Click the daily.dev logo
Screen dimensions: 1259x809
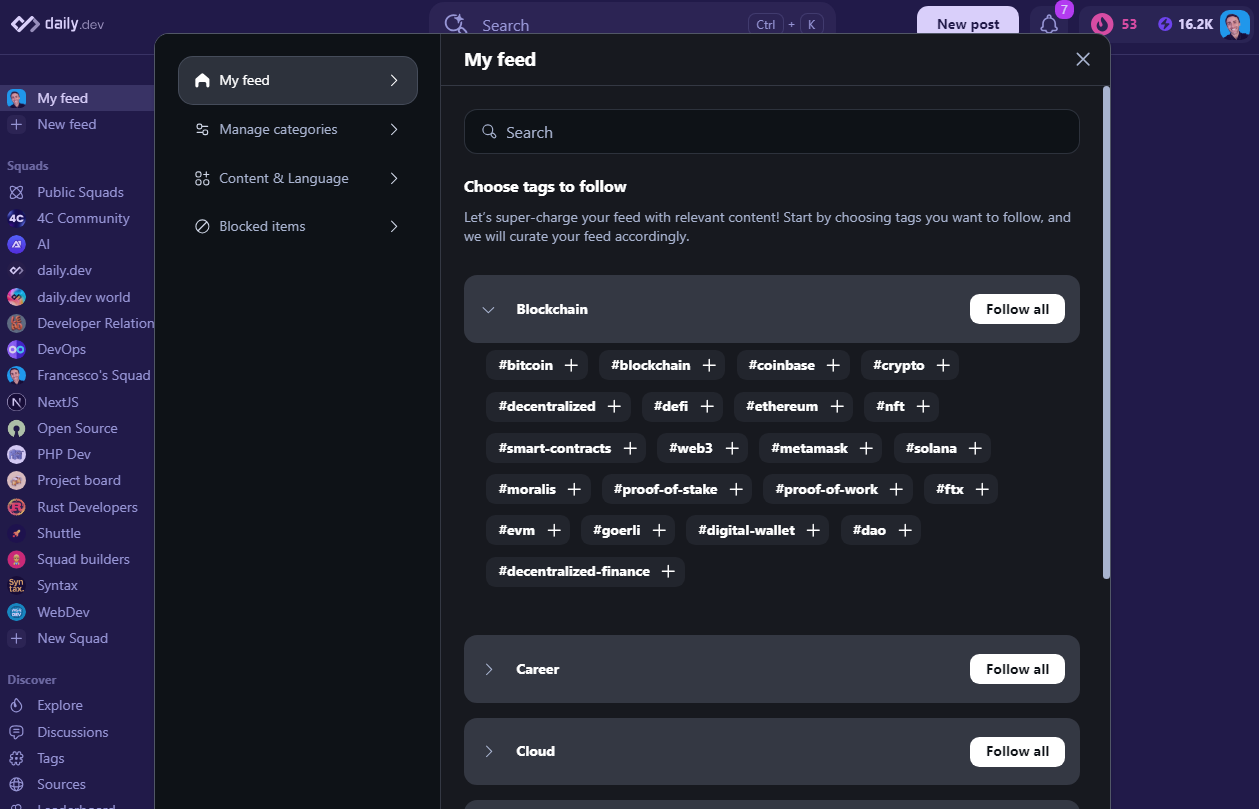coord(57,24)
